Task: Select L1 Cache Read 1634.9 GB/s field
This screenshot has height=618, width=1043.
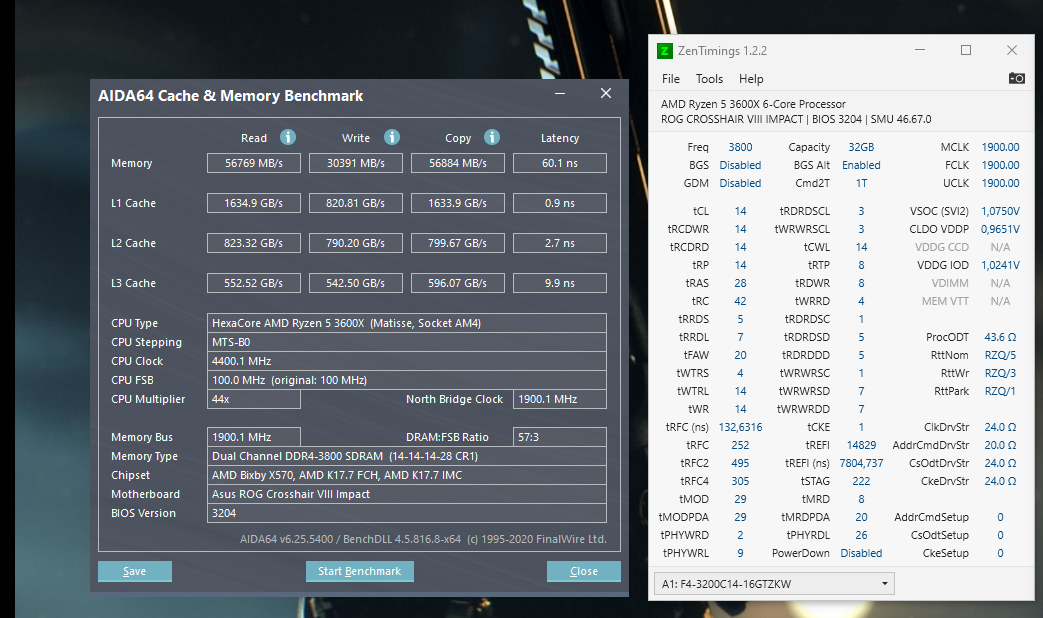Action: (x=253, y=203)
